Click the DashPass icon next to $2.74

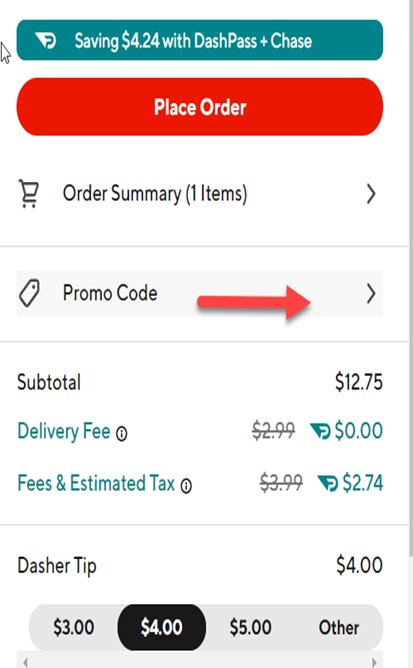pyautogui.click(x=328, y=483)
